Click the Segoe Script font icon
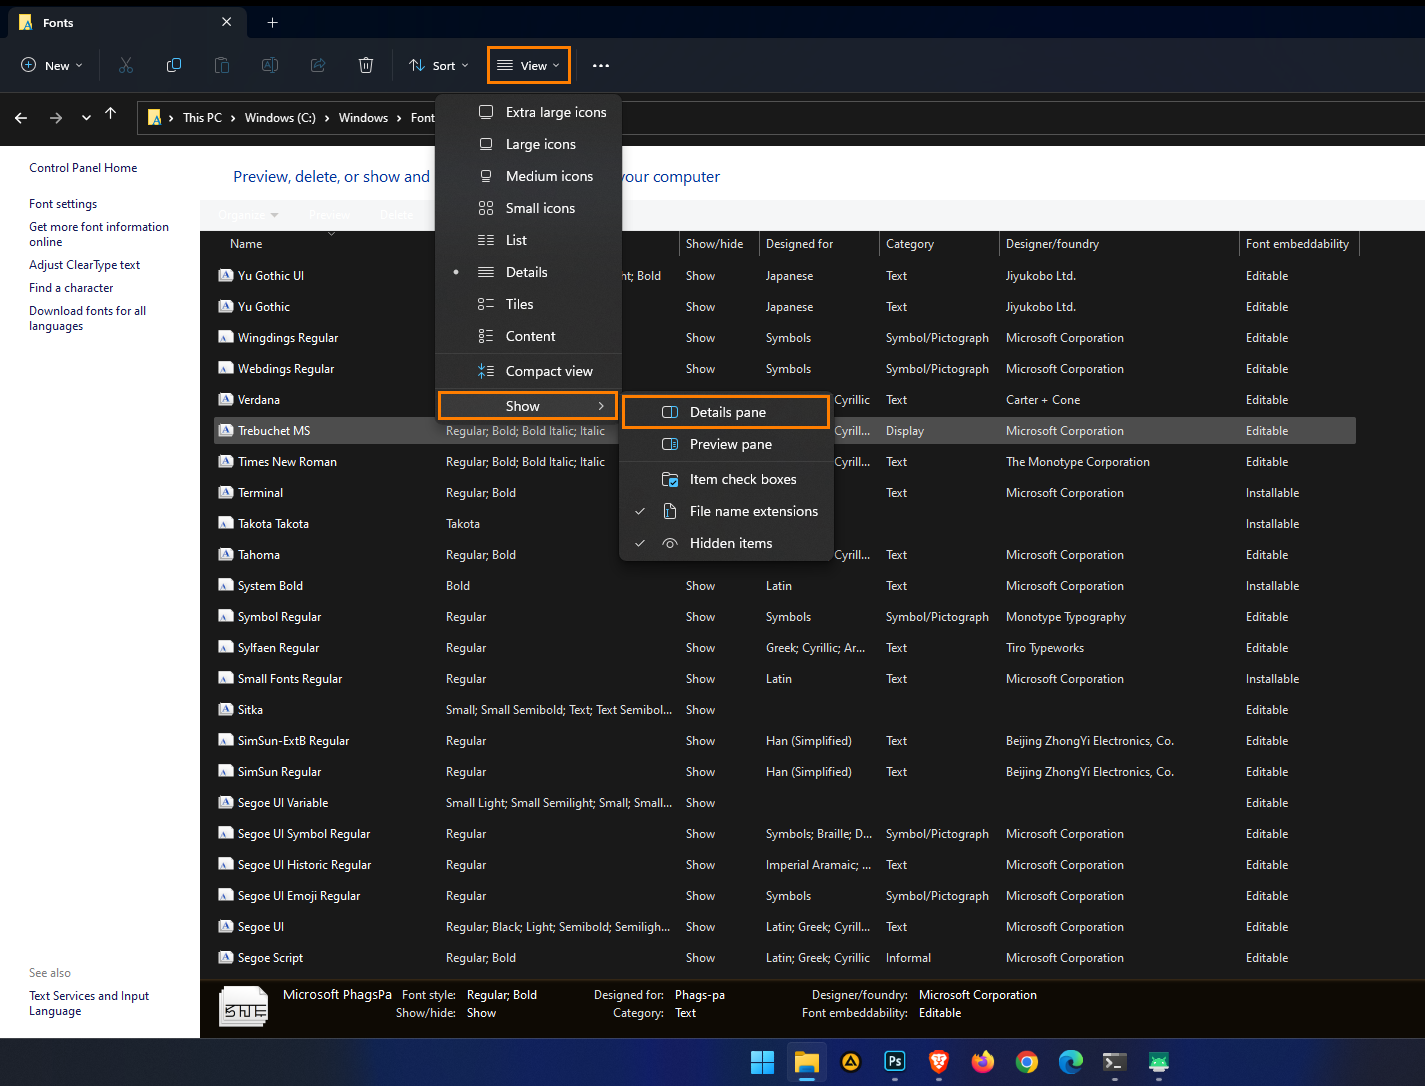Screen dimensions: 1425x1086 click(x=226, y=957)
